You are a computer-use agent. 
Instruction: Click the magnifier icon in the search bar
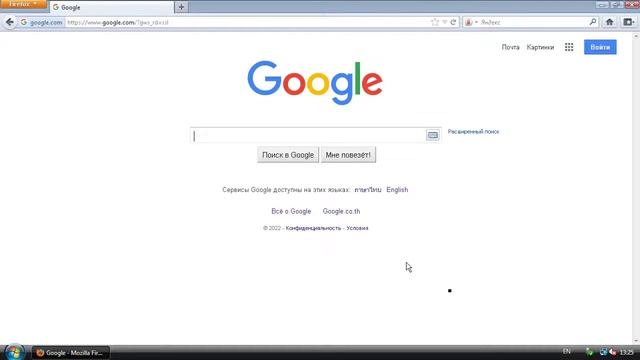[x=593, y=22]
